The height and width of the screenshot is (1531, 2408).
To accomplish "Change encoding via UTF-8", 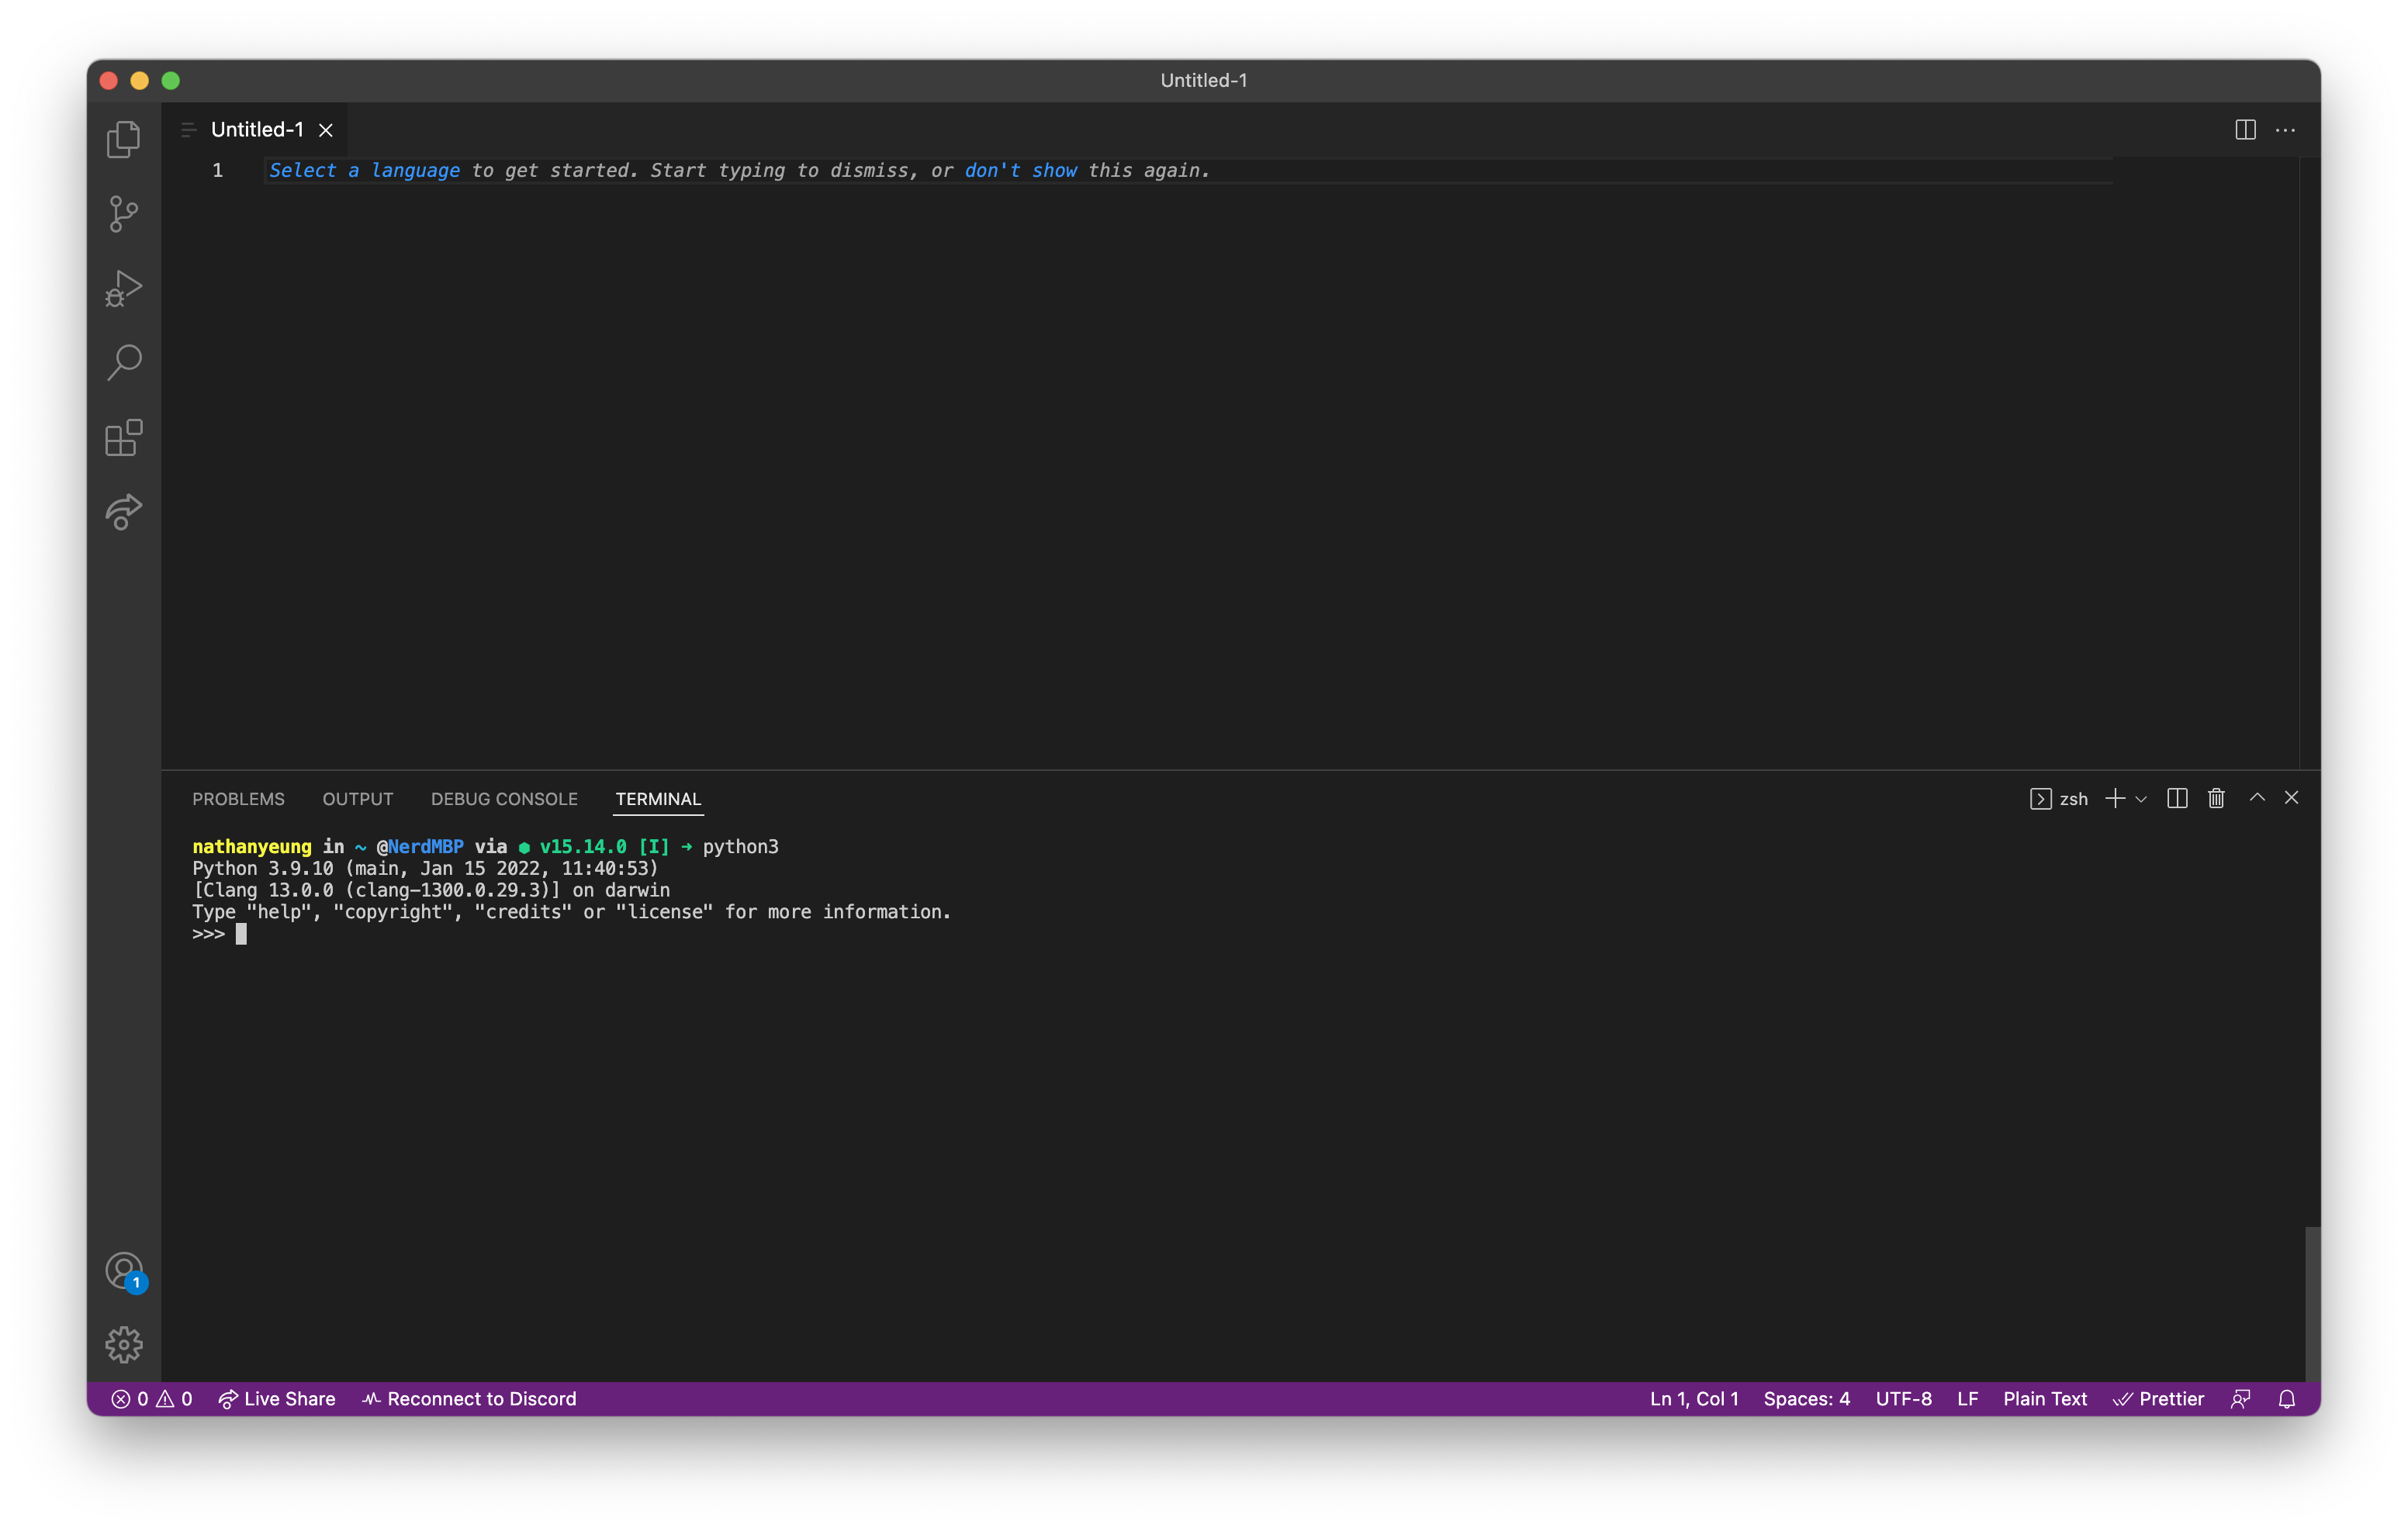I will point(1903,1399).
